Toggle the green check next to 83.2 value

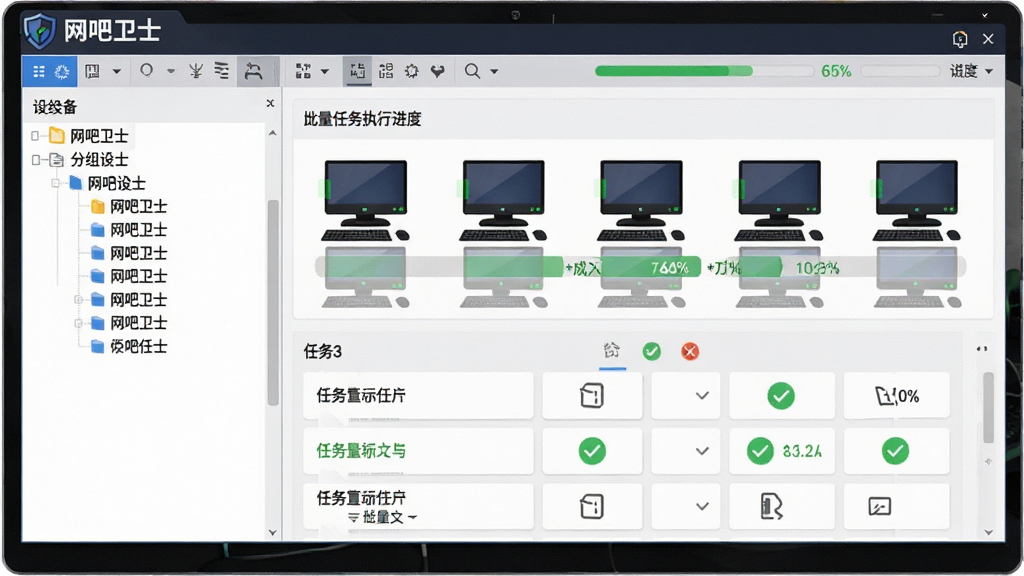tap(760, 451)
